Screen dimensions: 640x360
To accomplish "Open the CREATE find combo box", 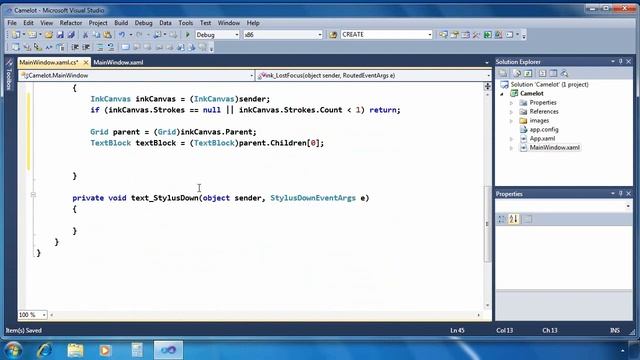I will point(429,35).
